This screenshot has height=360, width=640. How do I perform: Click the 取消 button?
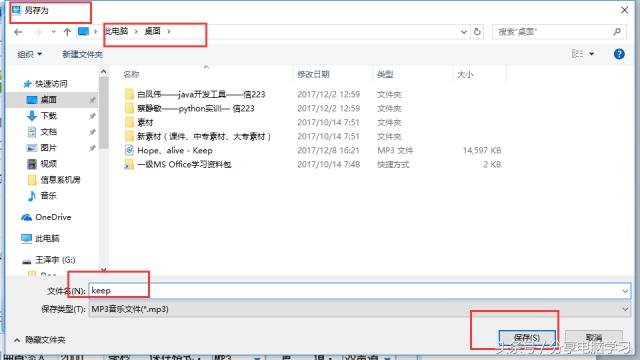[x=593, y=338]
